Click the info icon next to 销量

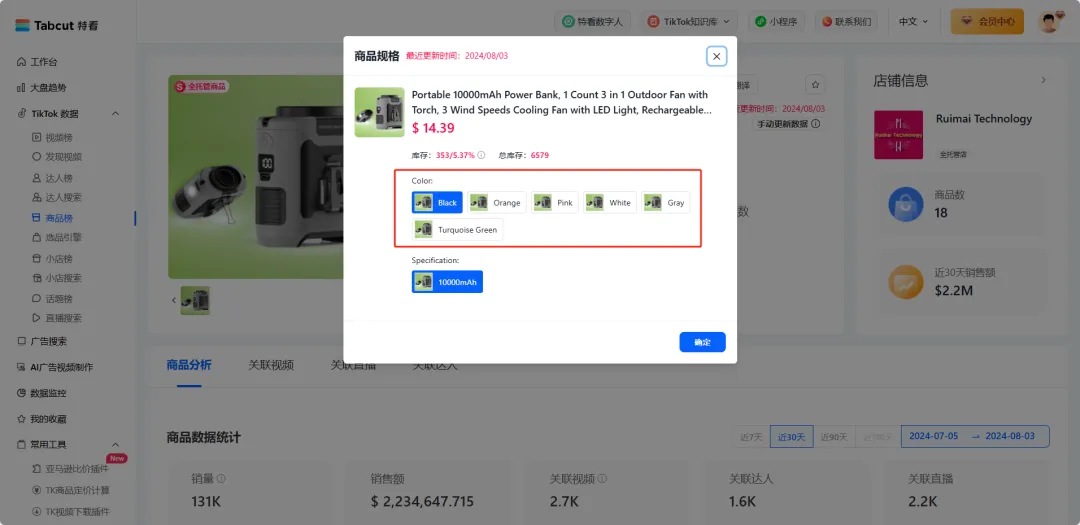222,479
